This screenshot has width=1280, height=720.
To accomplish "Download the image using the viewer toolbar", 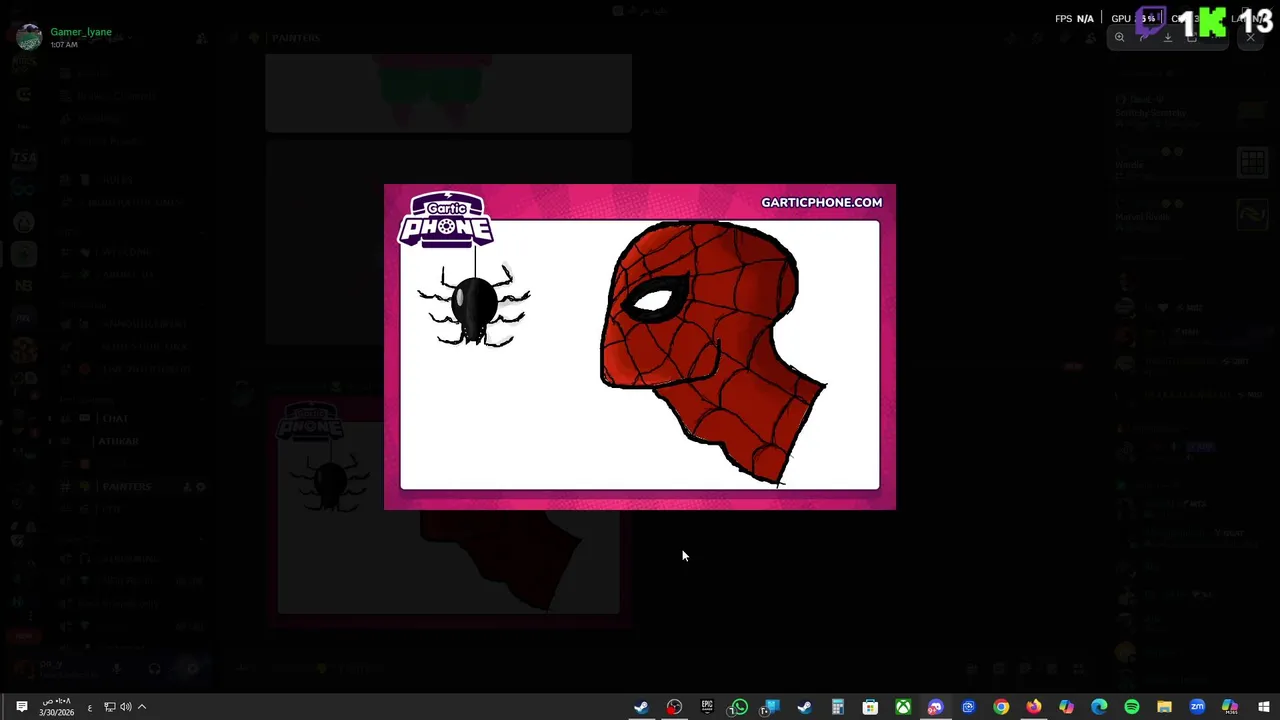I will click(1167, 37).
